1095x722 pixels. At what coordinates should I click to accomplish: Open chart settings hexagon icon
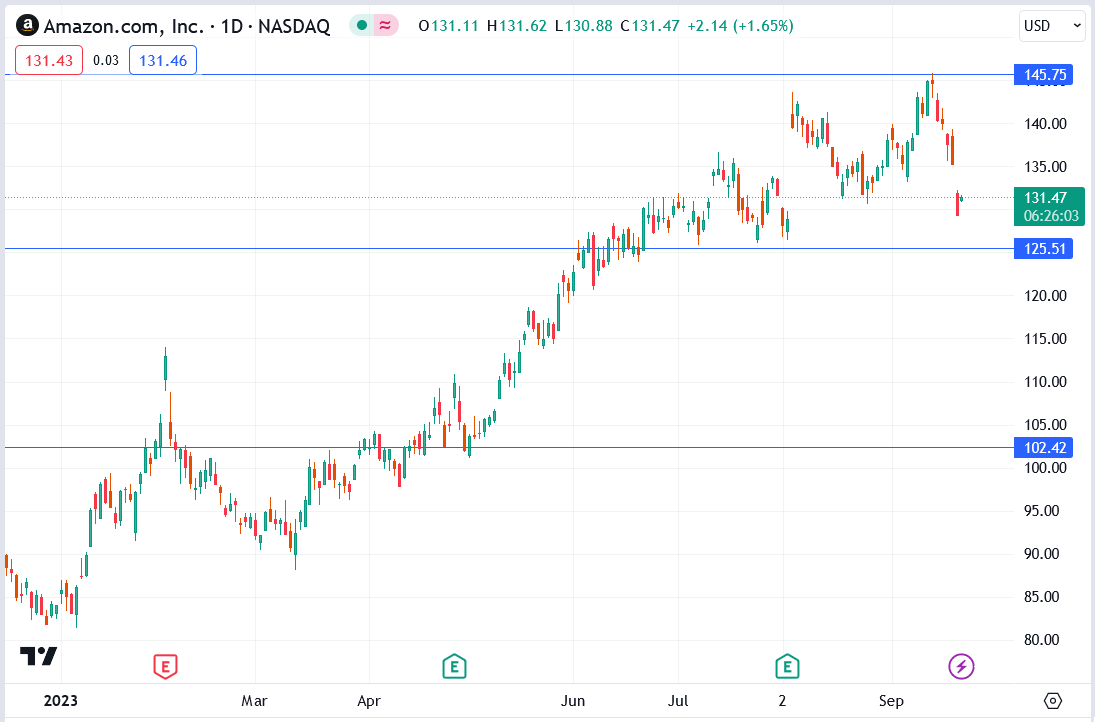(1053, 700)
